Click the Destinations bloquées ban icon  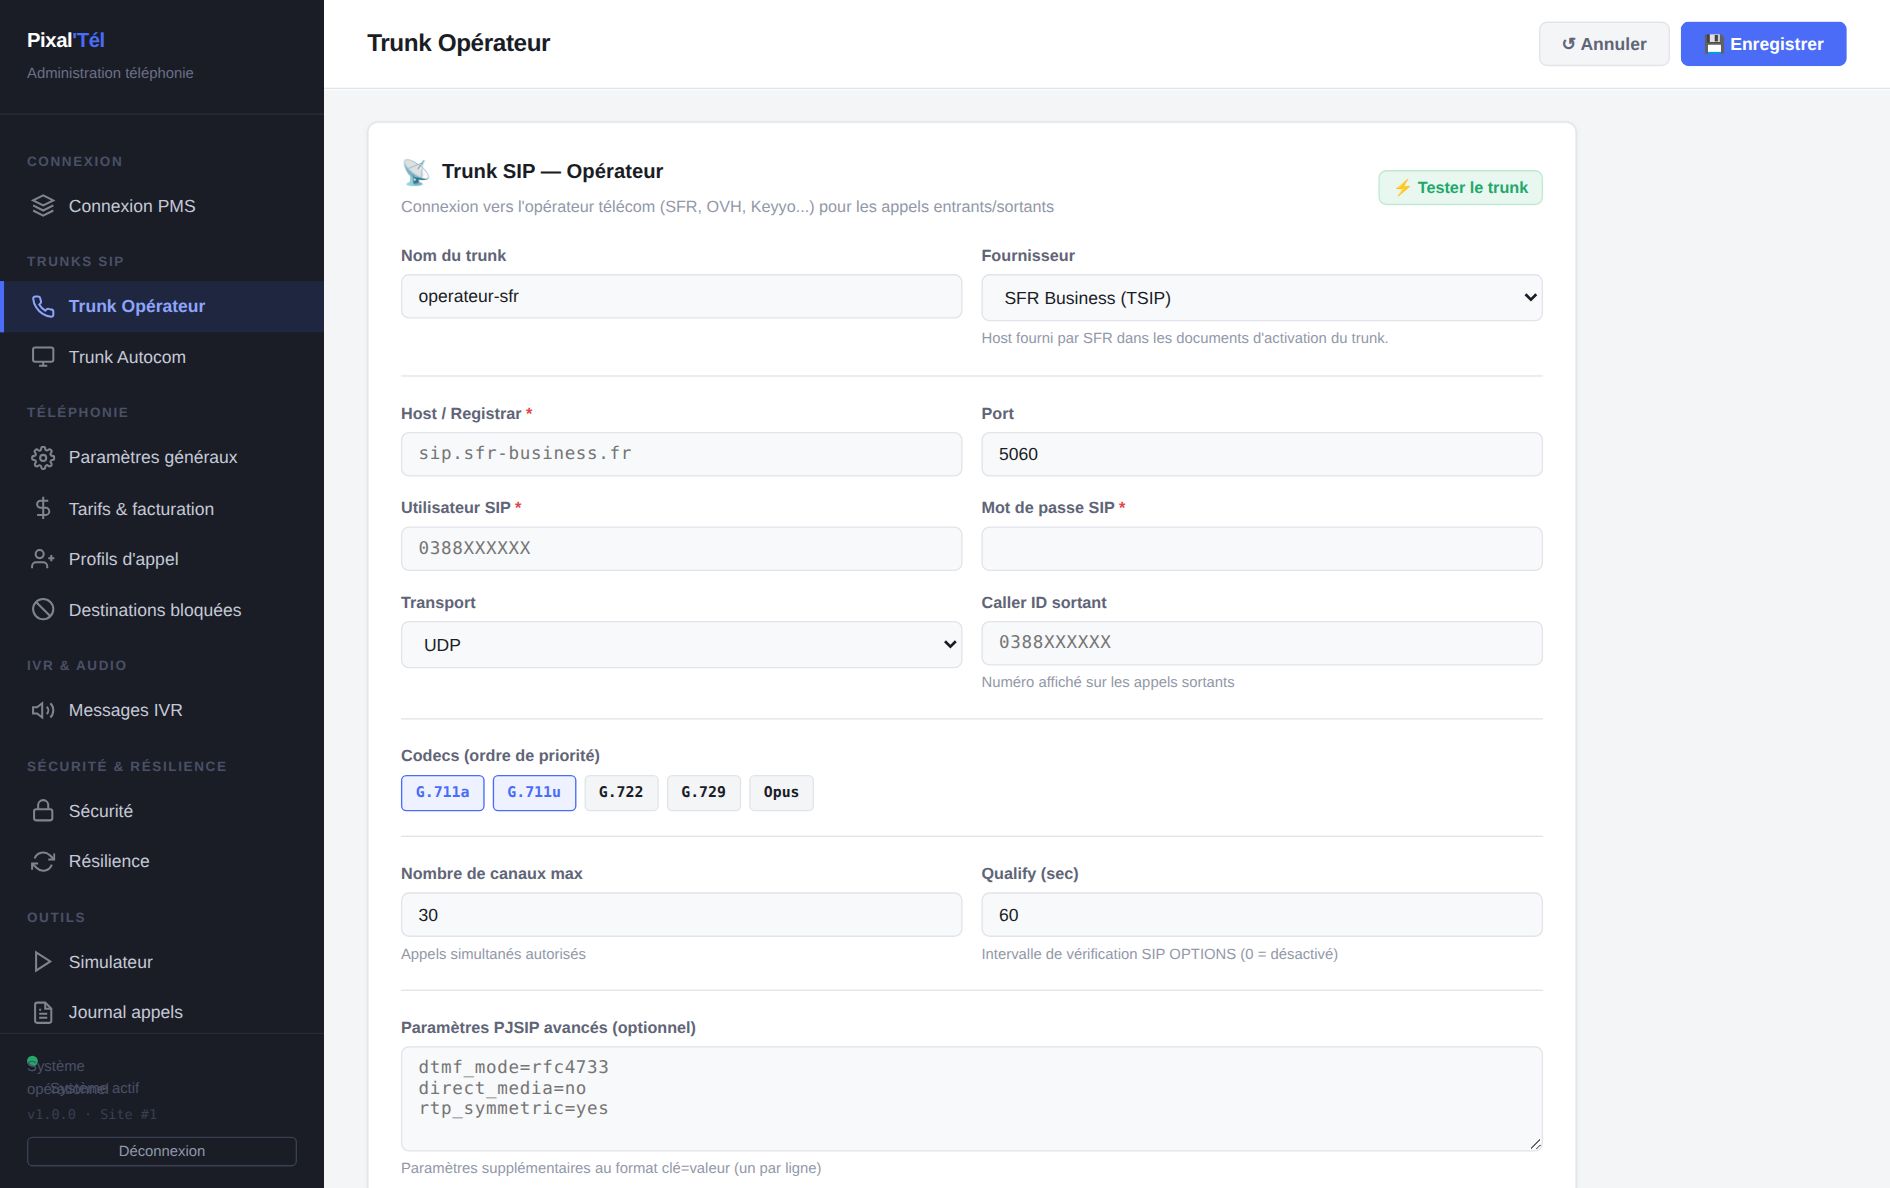(43, 610)
